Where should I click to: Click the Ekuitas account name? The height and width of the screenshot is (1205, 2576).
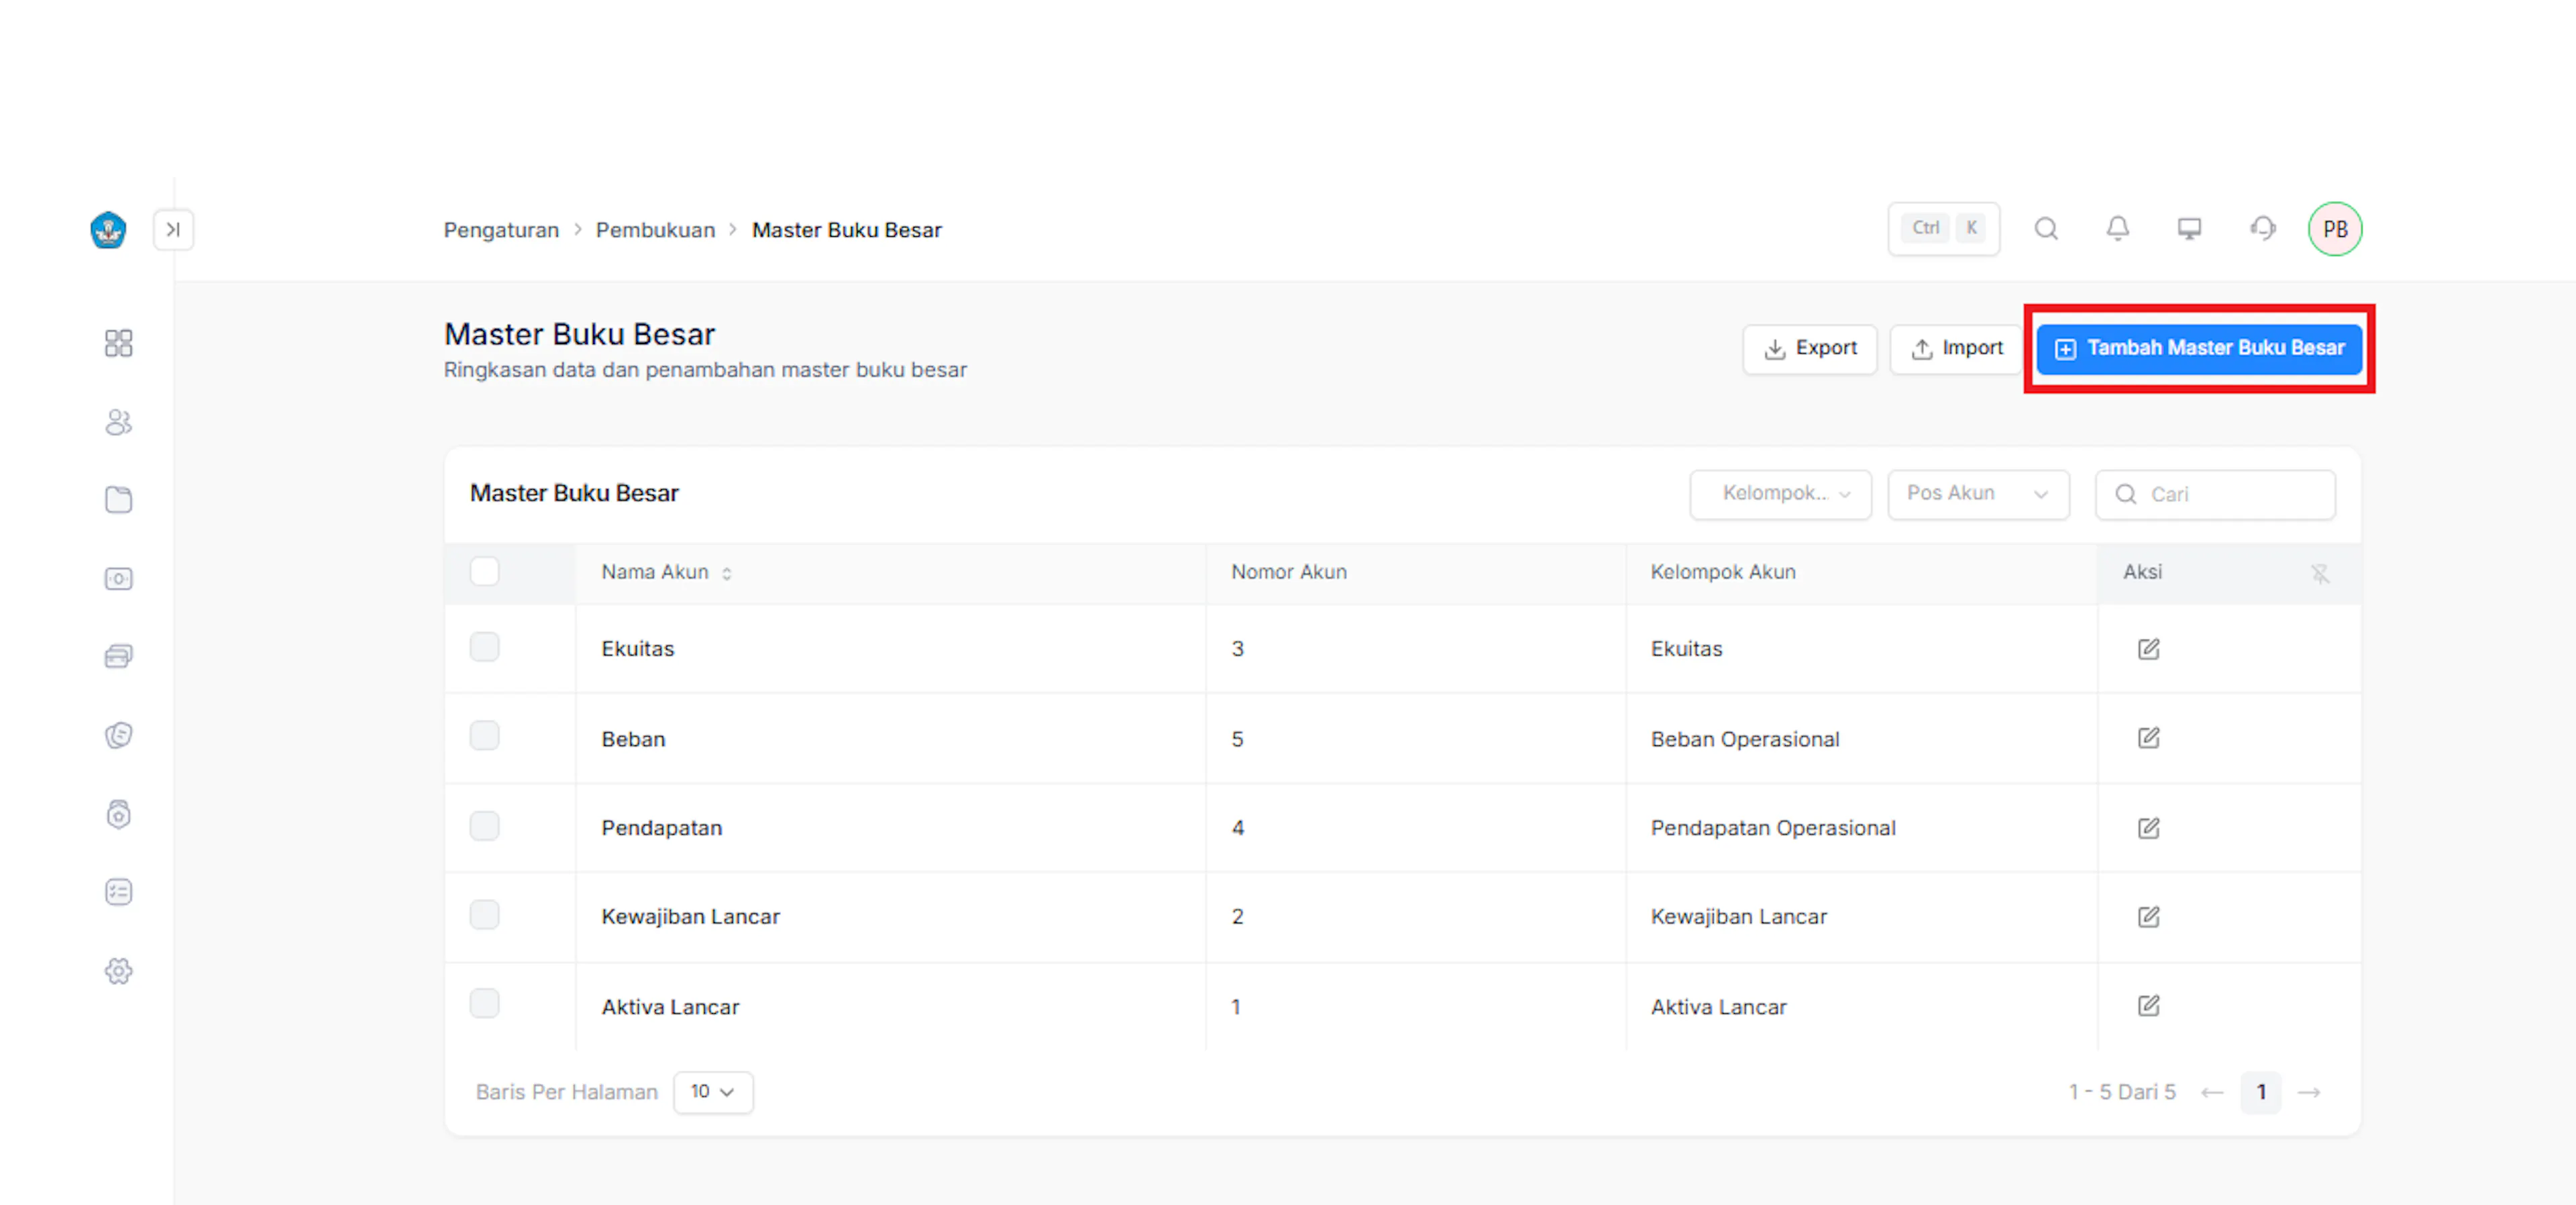tap(637, 649)
